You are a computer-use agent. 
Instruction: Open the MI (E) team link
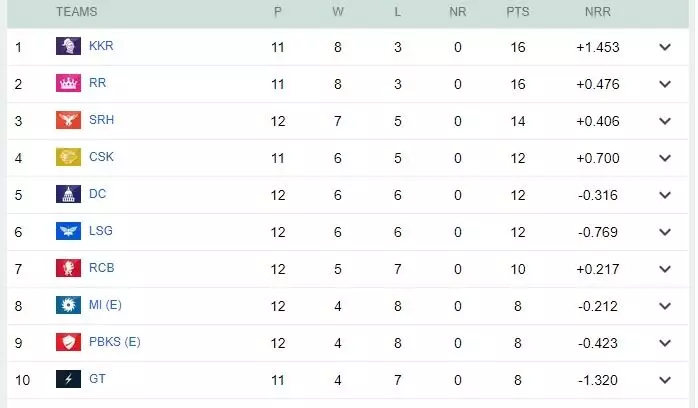105,305
